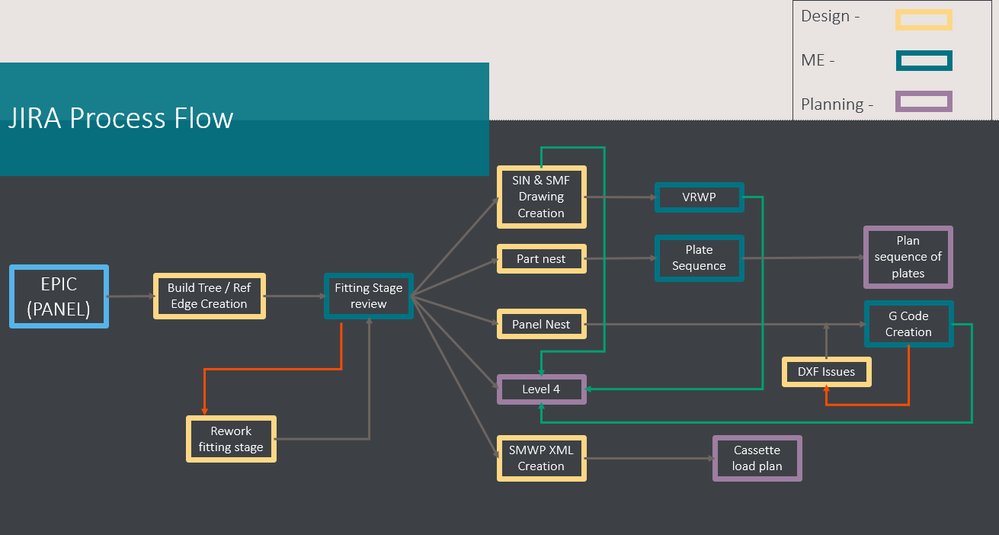999x535 pixels.
Task: Click the VRWP box
Action: coord(699,197)
